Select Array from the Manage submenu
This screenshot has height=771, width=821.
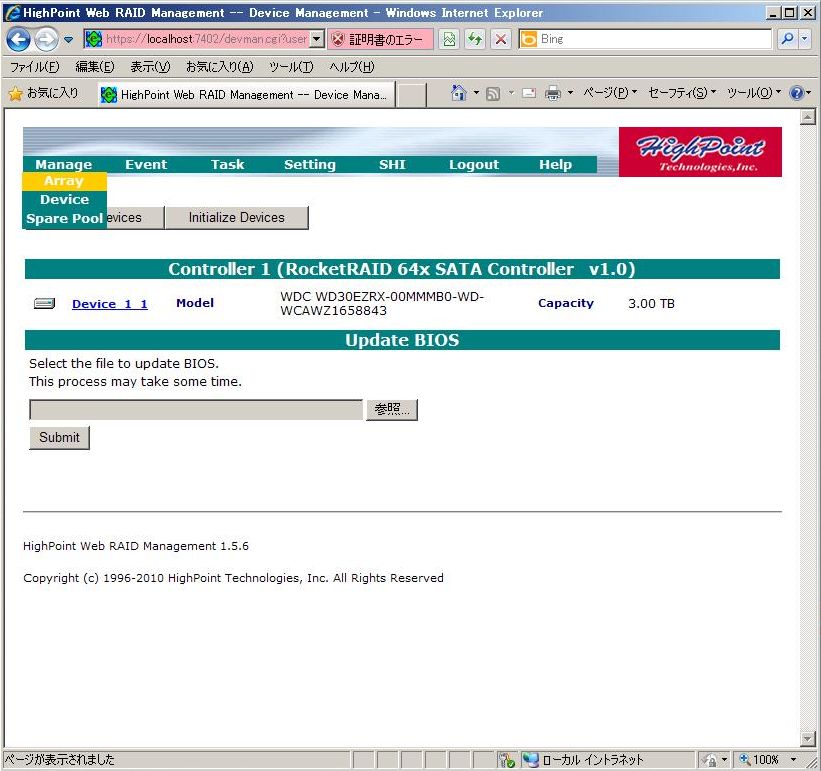pyautogui.click(x=64, y=181)
